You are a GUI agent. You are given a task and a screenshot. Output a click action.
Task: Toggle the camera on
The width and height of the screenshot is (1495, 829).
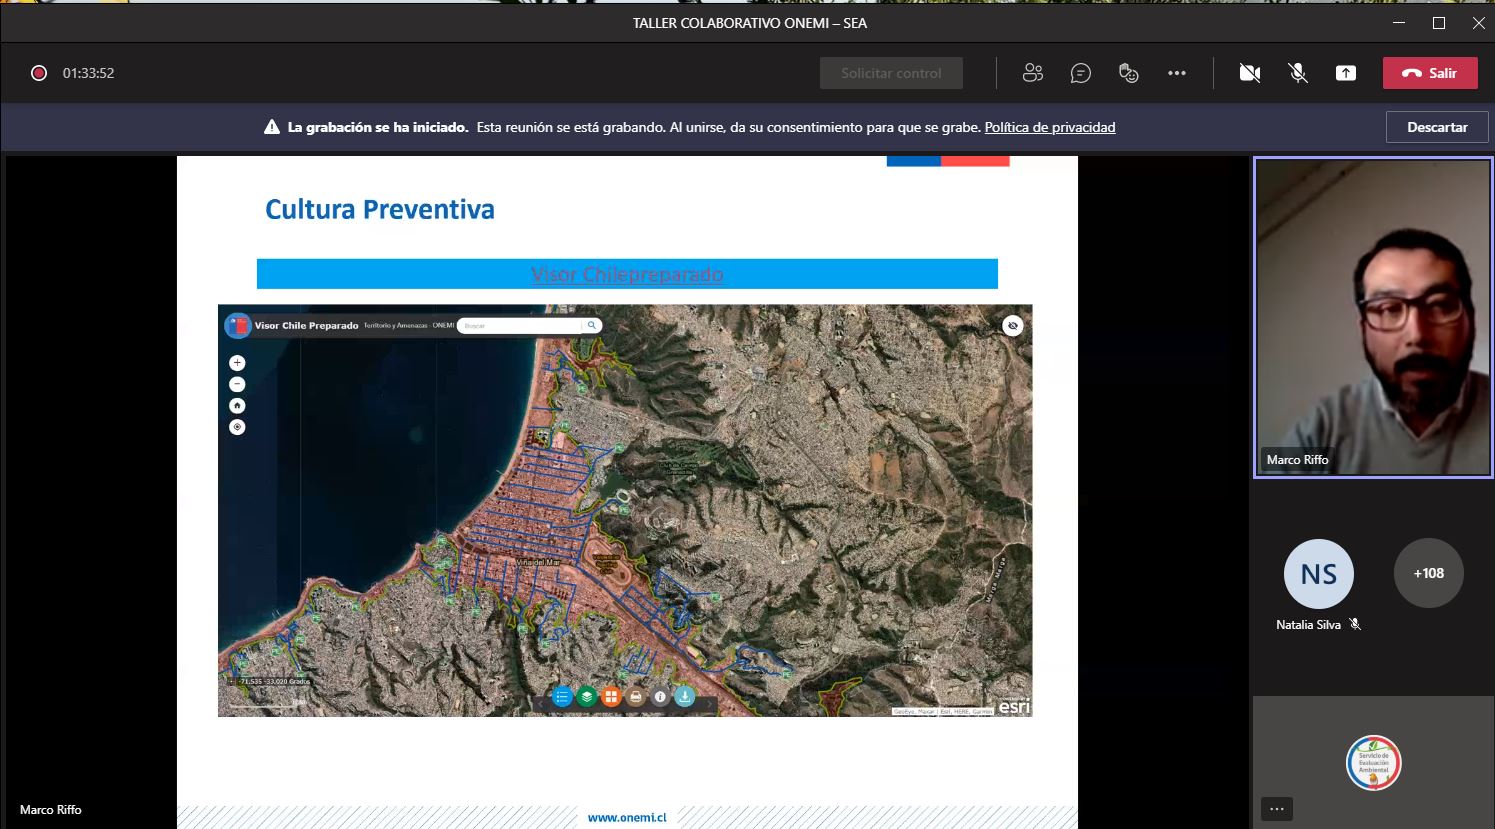pyautogui.click(x=1250, y=73)
